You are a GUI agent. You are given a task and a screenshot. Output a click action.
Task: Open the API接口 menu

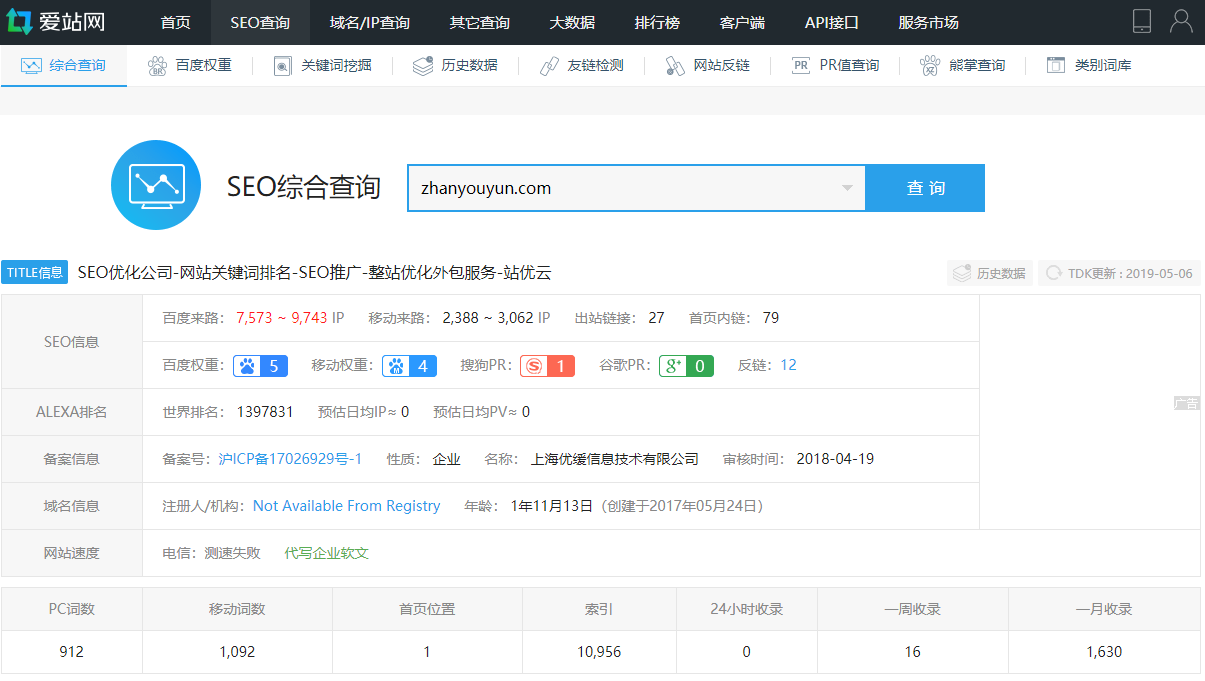[832, 22]
